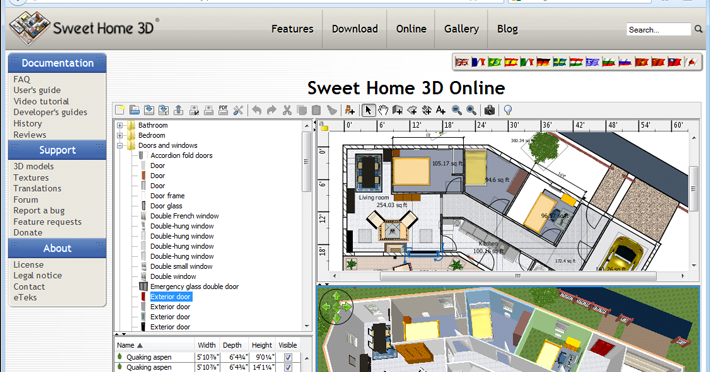Viewport: 710px width, 372px height.
Task: Click the printer icon in toolbar
Action: tap(208, 110)
